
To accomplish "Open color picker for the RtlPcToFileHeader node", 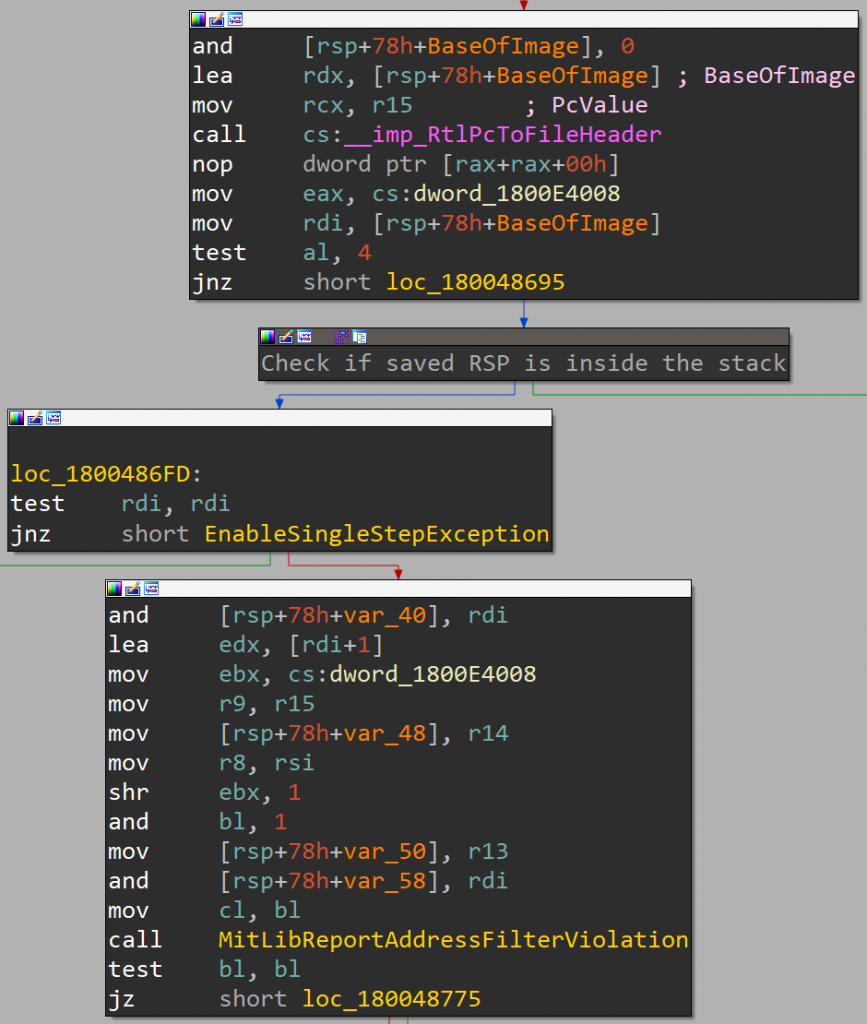I will pyautogui.click(x=199, y=19).
